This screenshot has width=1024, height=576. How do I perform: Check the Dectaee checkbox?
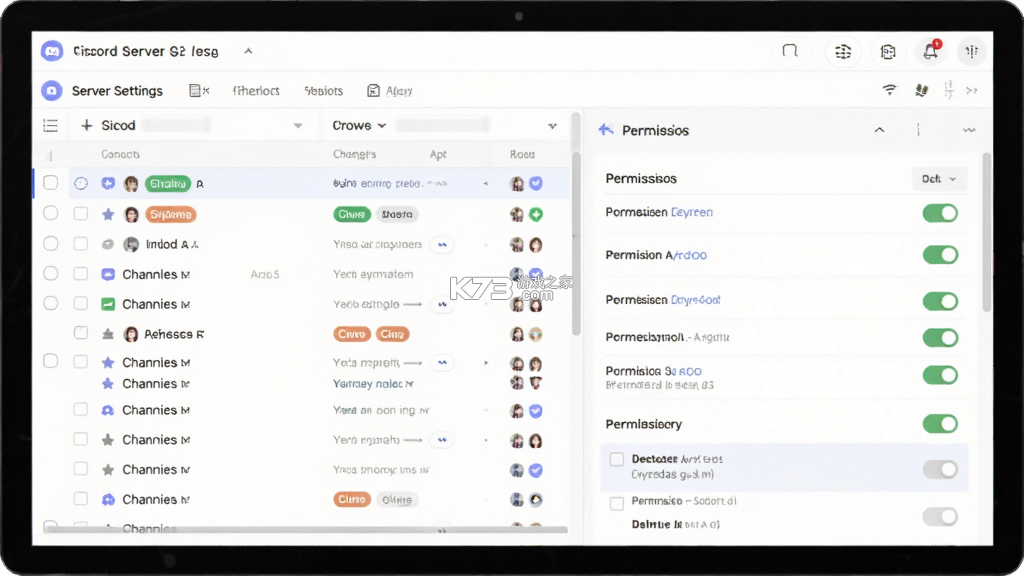pos(616,459)
